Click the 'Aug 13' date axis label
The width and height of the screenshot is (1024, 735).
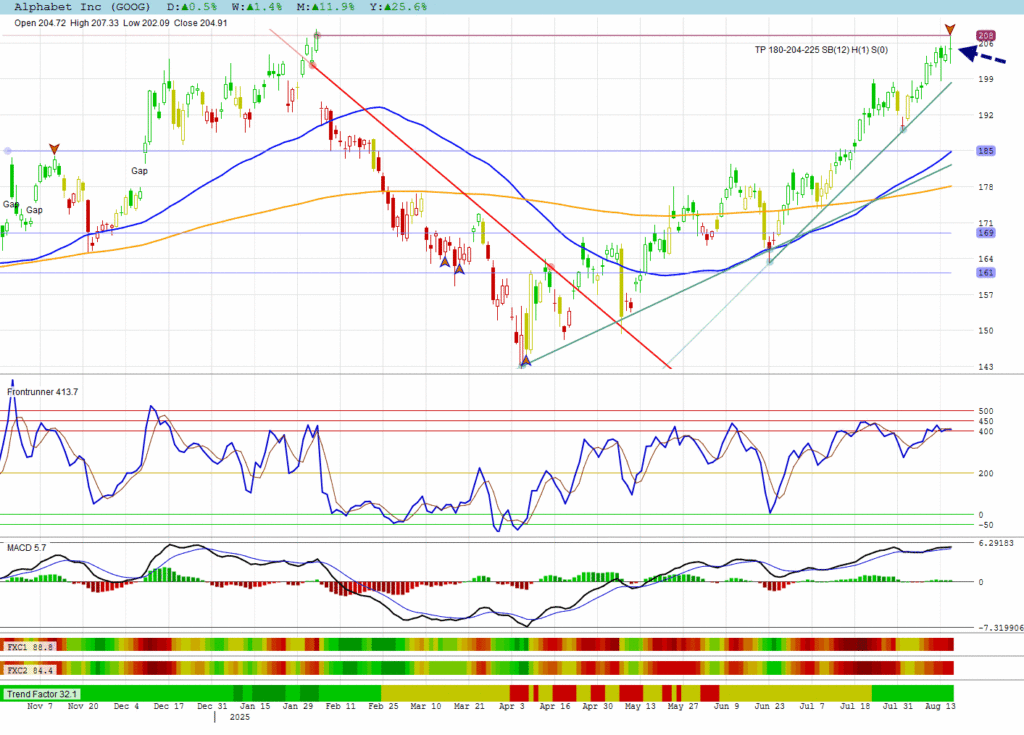940,706
